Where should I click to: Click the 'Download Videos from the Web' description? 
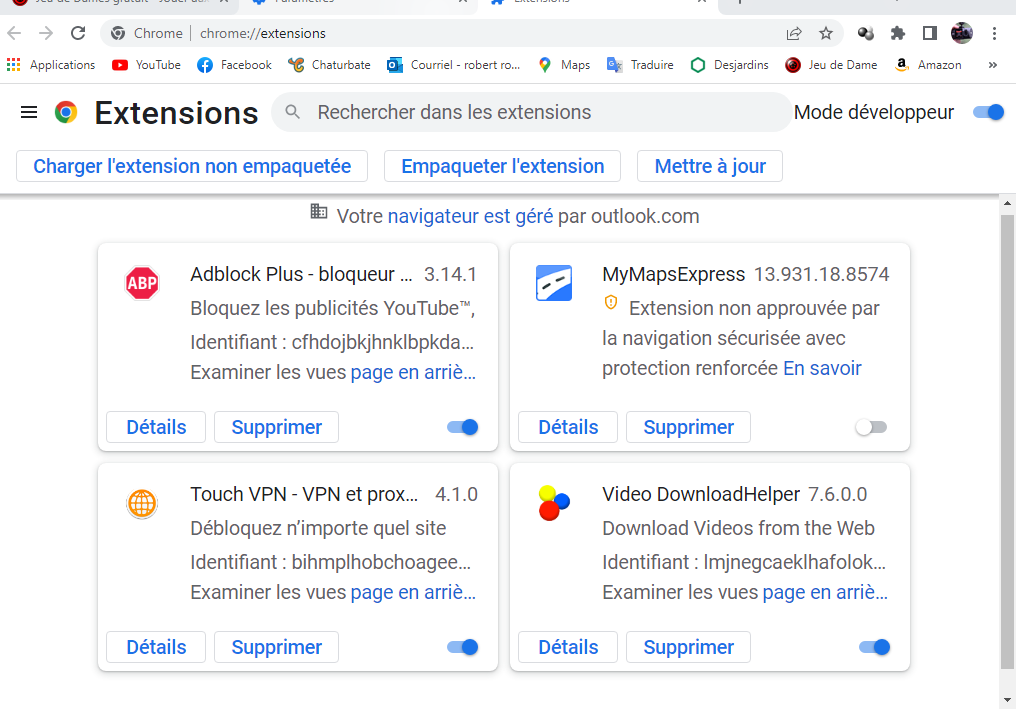click(x=738, y=528)
